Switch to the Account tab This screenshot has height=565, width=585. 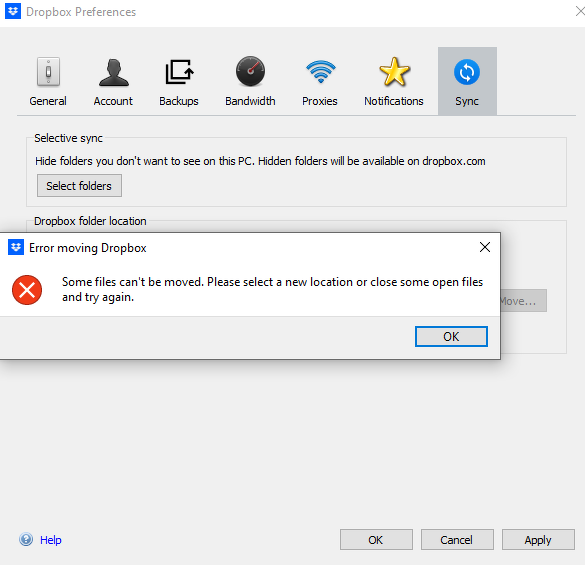(x=113, y=82)
